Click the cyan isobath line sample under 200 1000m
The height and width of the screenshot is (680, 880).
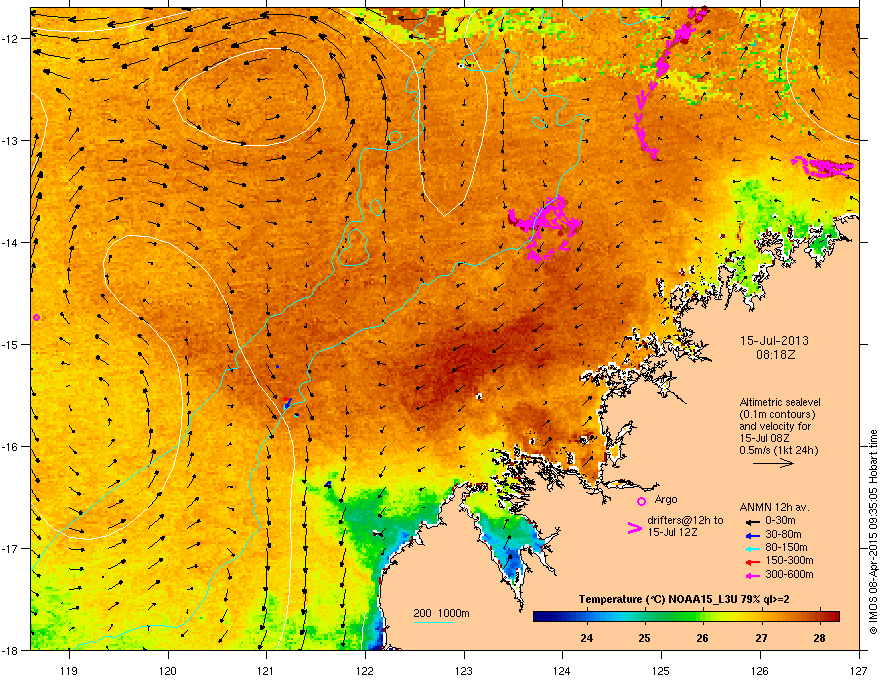(x=434, y=622)
